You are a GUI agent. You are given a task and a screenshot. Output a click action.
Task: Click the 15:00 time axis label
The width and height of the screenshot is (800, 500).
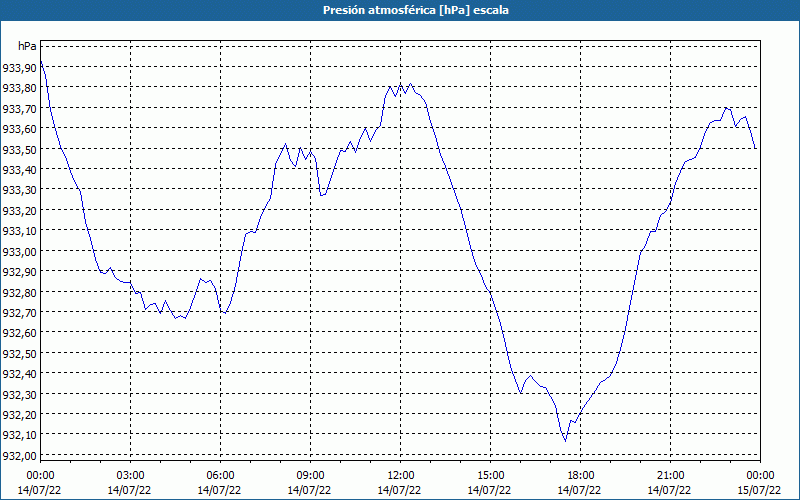click(490, 476)
